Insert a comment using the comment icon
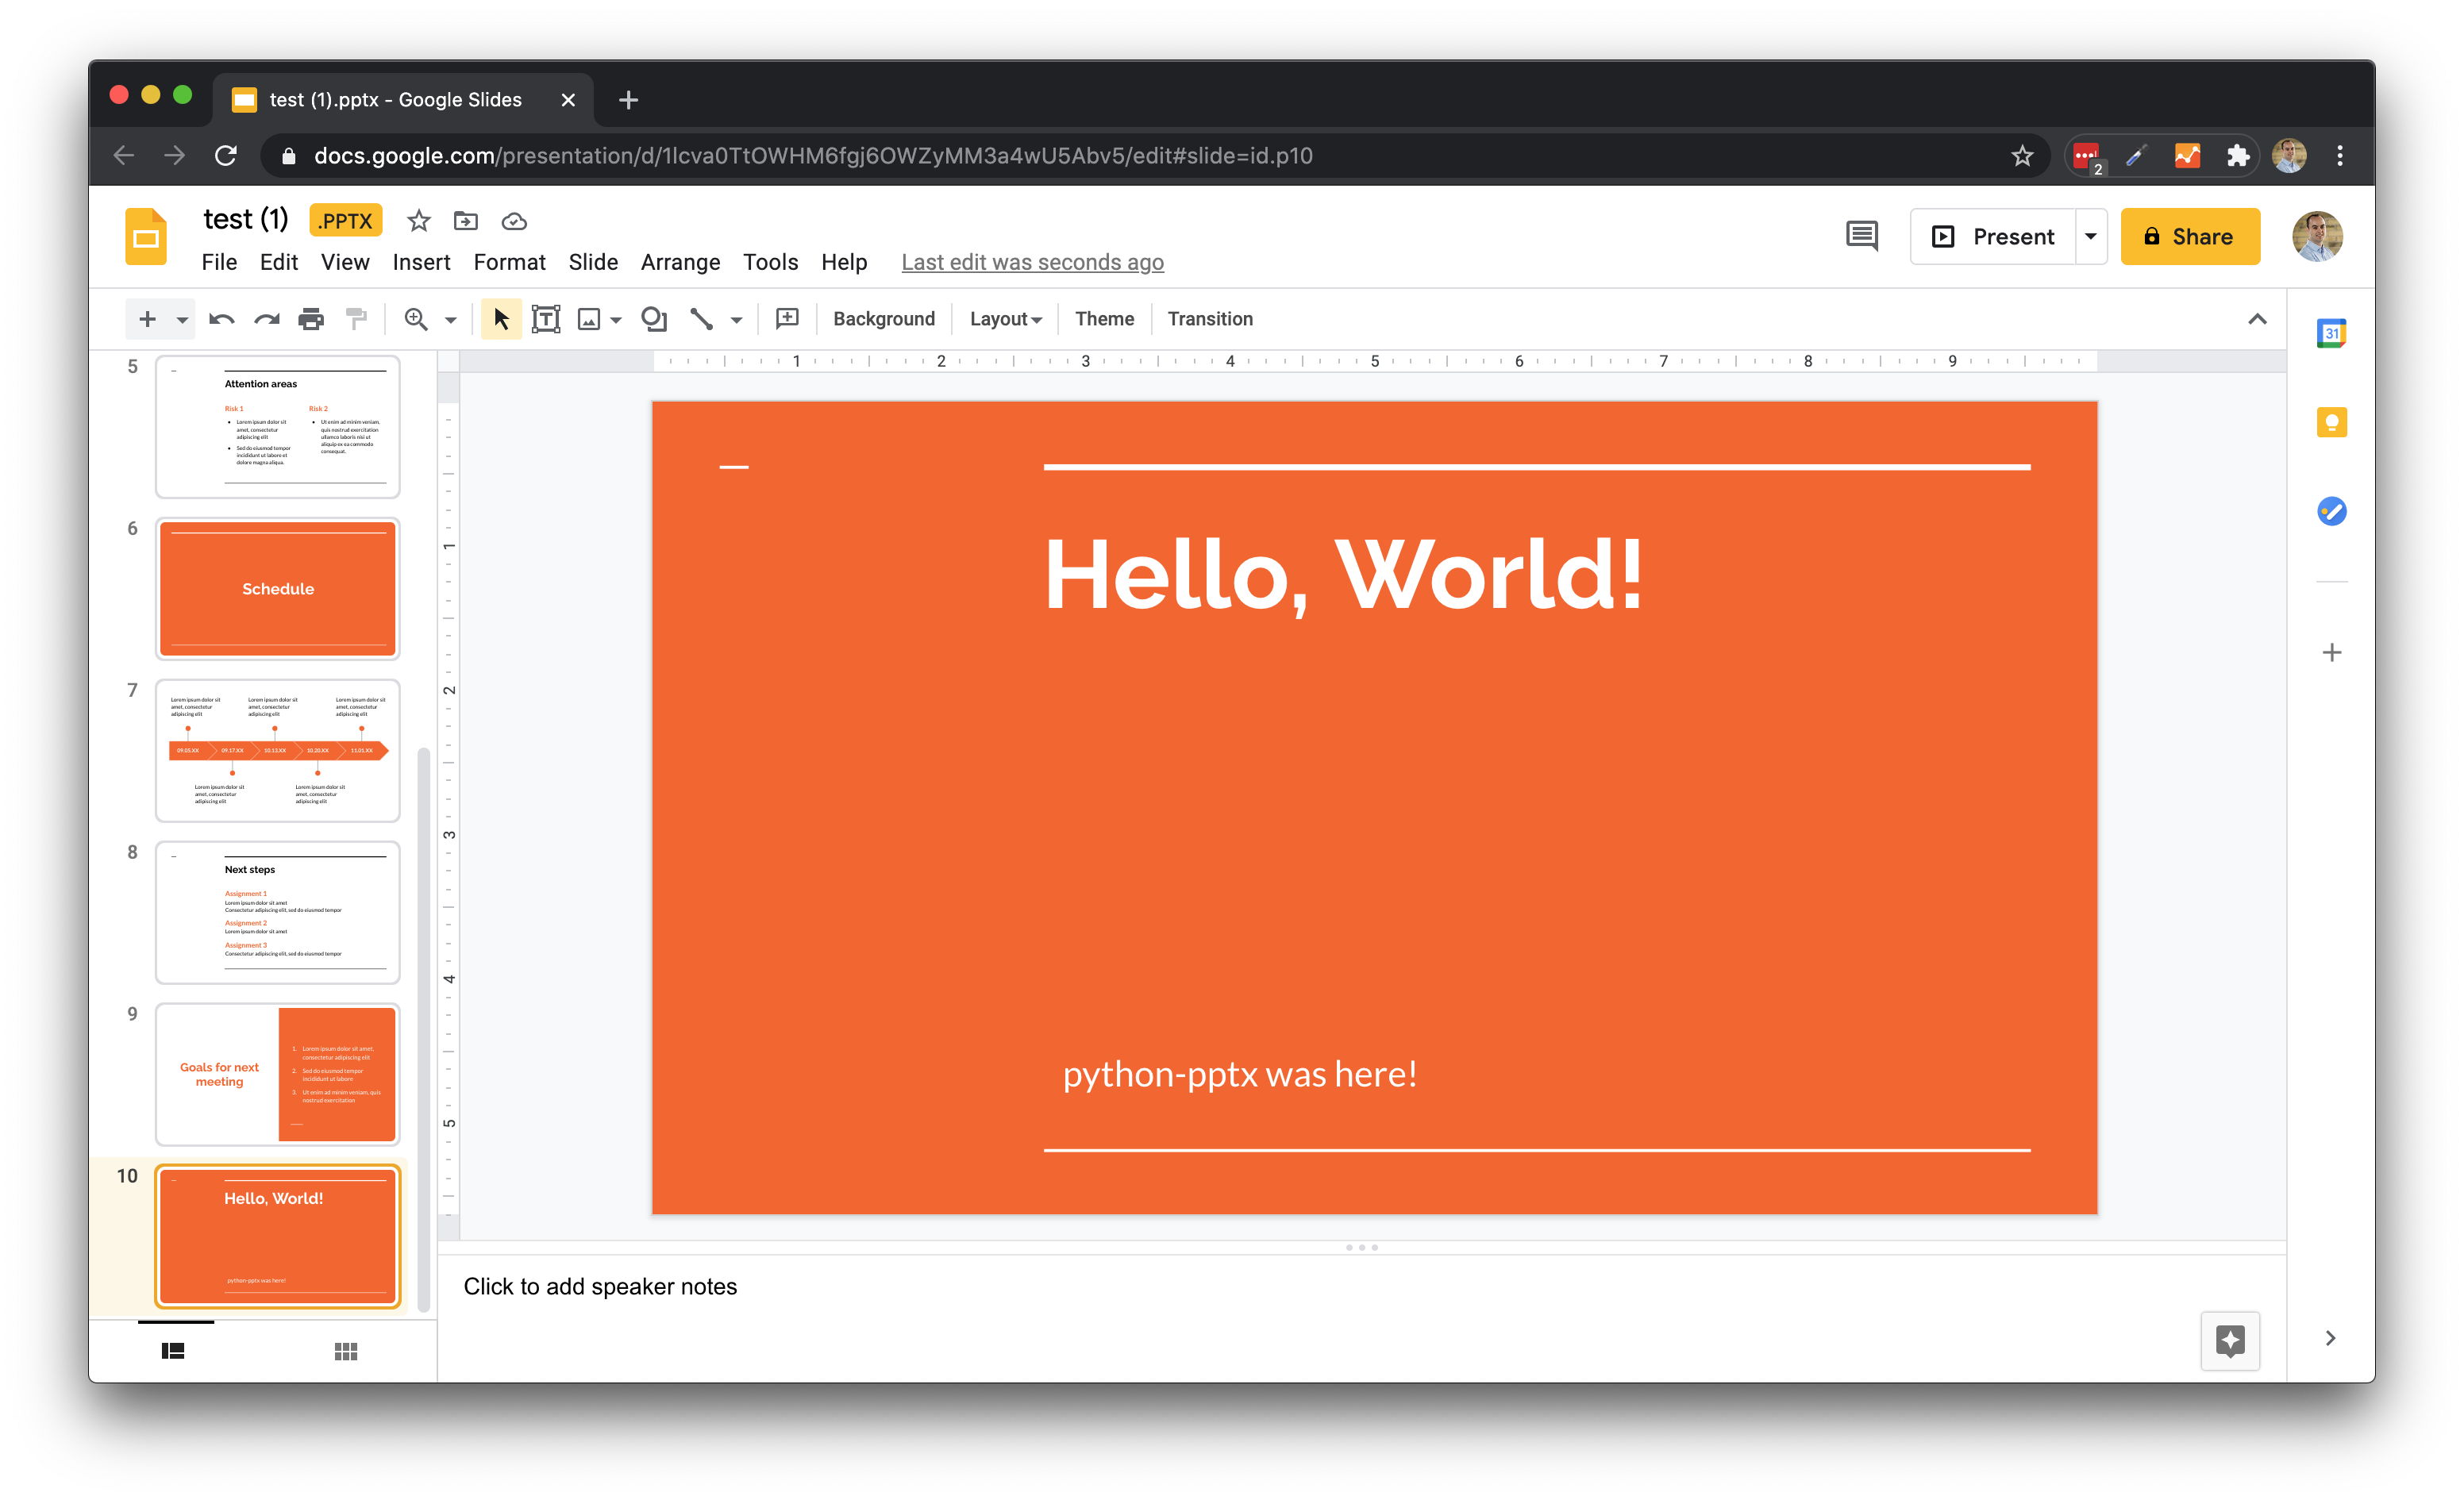Screen dimensions: 2464x1500 (787, 318)
